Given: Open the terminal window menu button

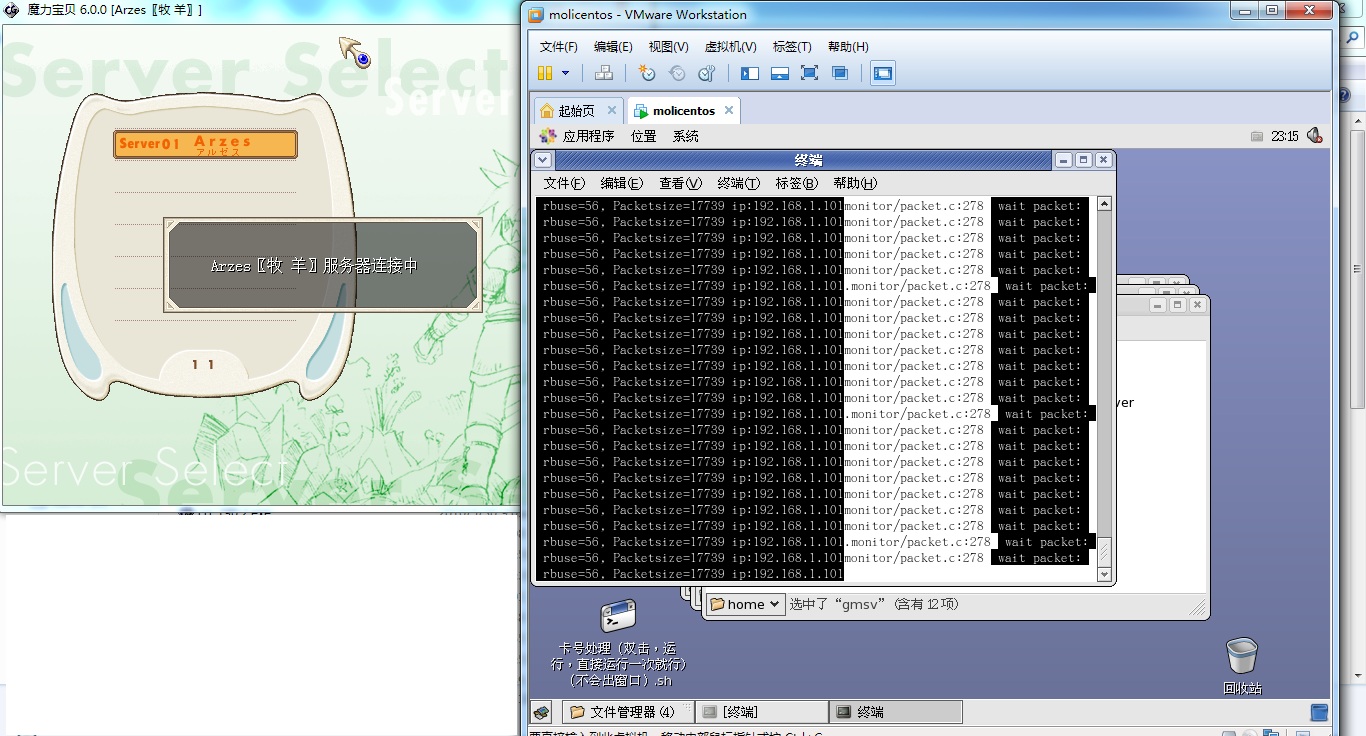Looking at the screenshot, I should point(543,160).
